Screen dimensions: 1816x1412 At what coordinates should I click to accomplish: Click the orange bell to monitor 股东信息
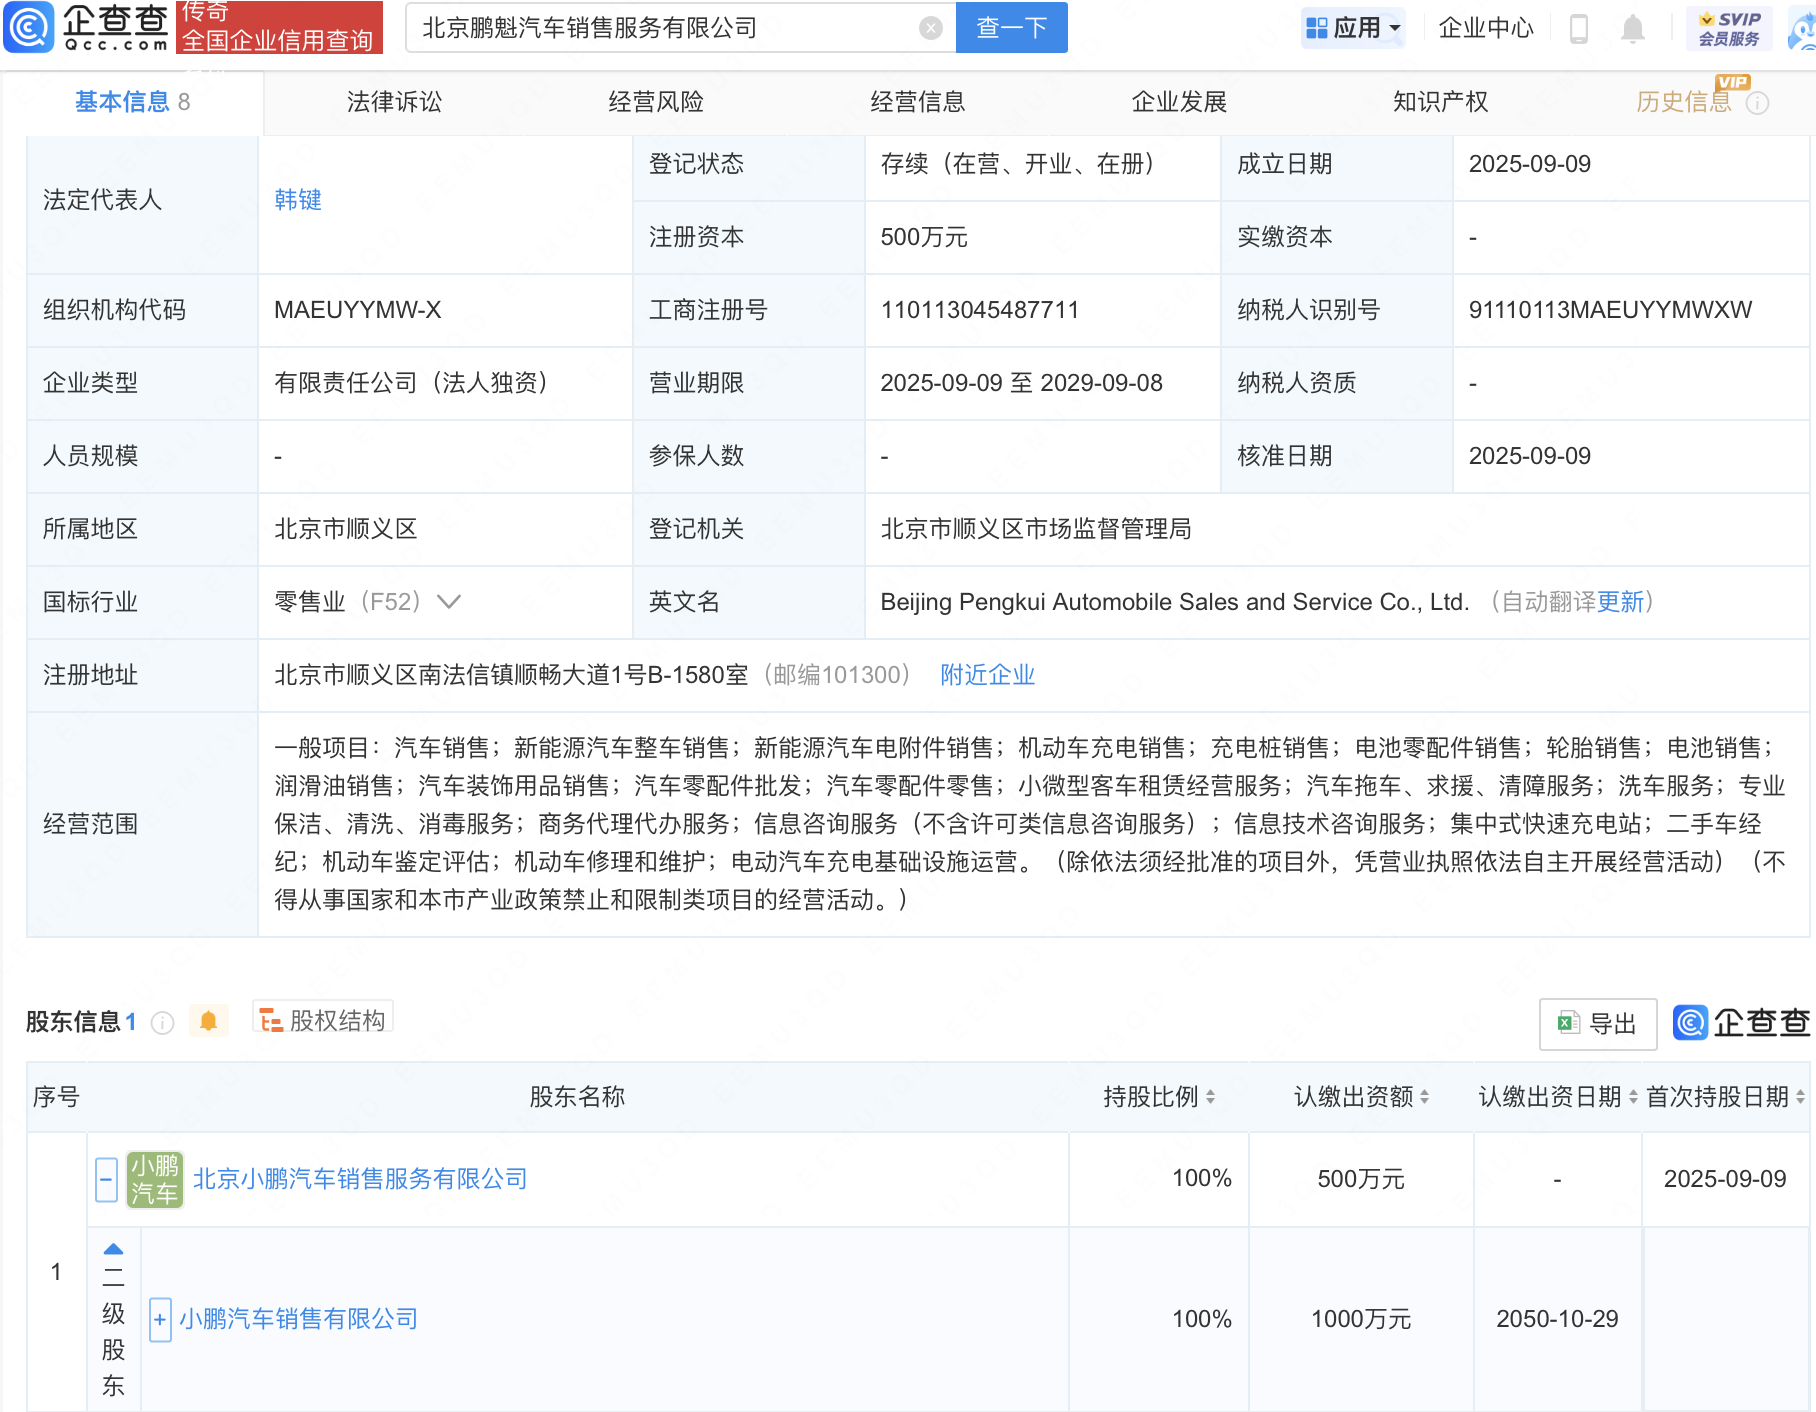(209, 1021)
